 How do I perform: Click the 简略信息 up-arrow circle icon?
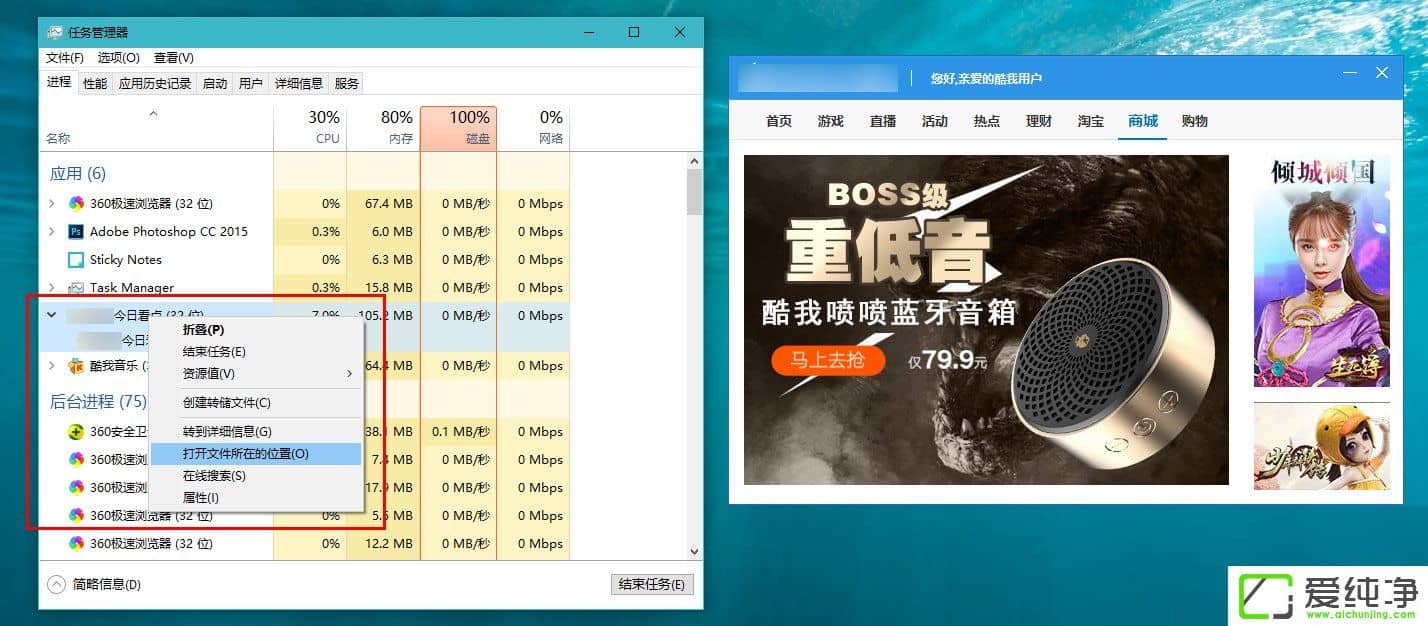56,584
